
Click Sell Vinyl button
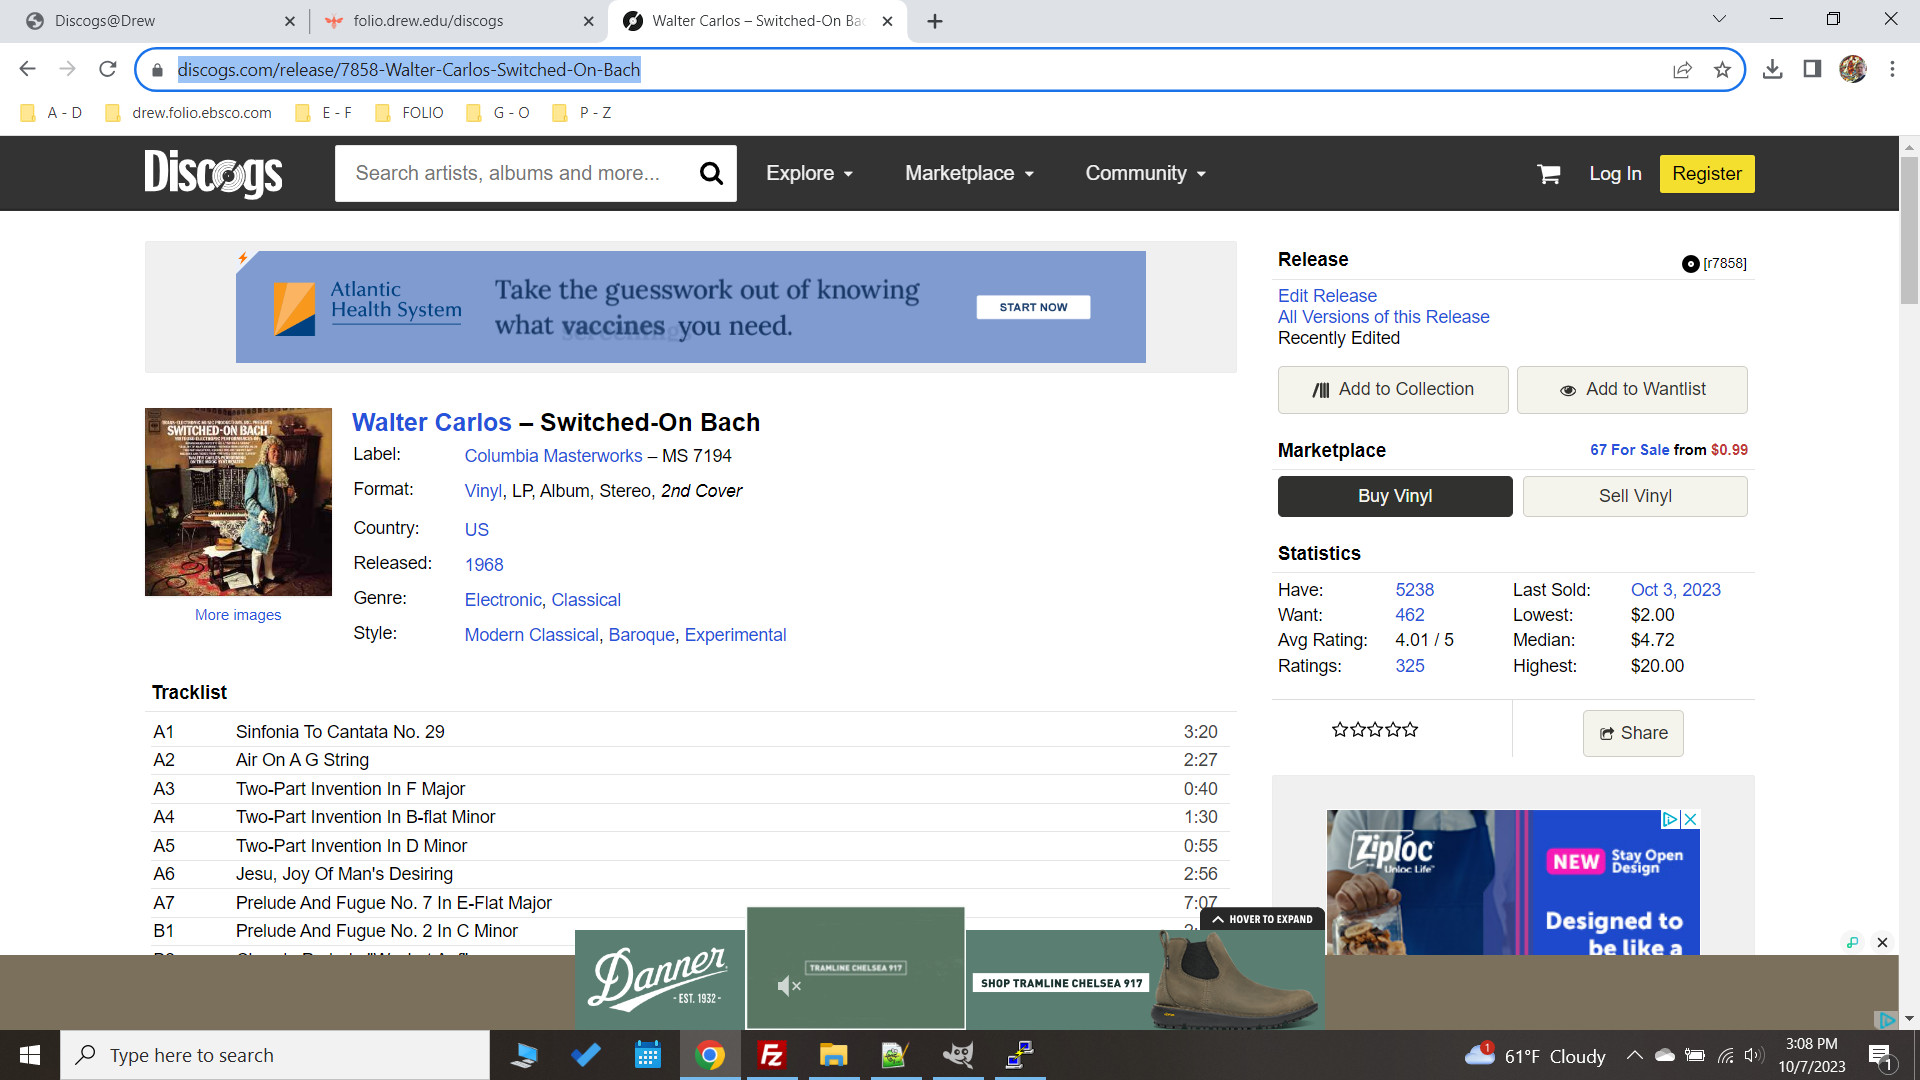coord(1635,496)
